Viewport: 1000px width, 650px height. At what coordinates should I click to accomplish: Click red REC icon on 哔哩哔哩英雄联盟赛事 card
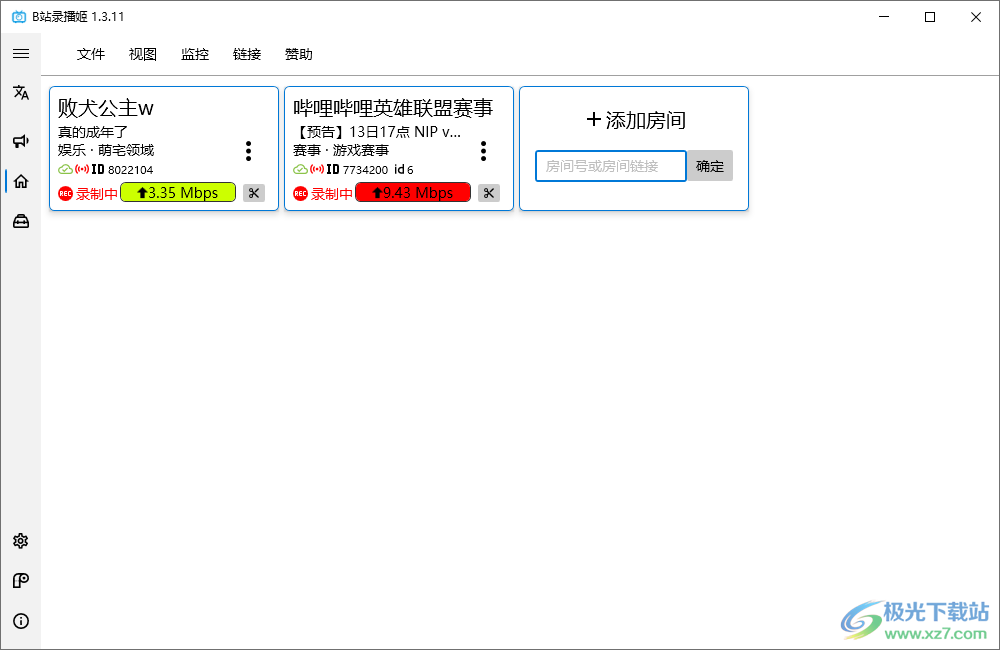point(300,193)
